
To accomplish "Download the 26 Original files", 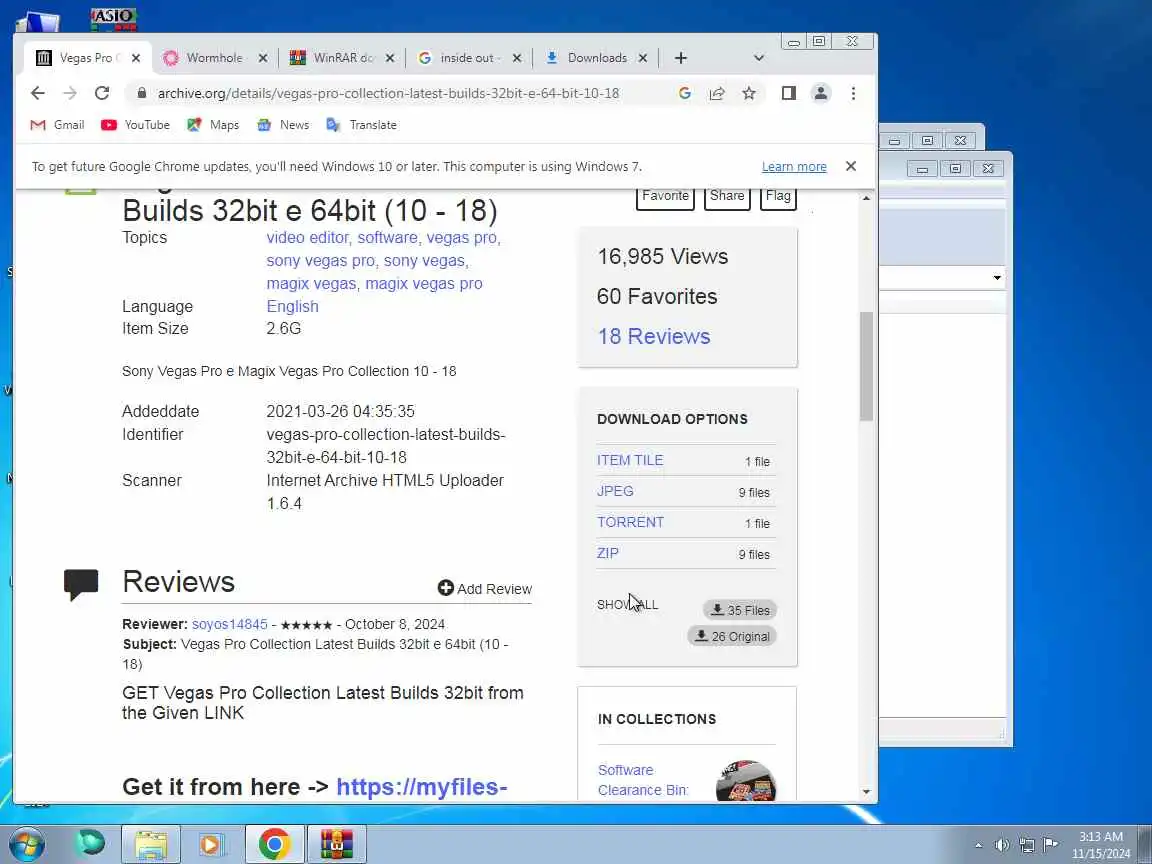I will coord(732,636).
